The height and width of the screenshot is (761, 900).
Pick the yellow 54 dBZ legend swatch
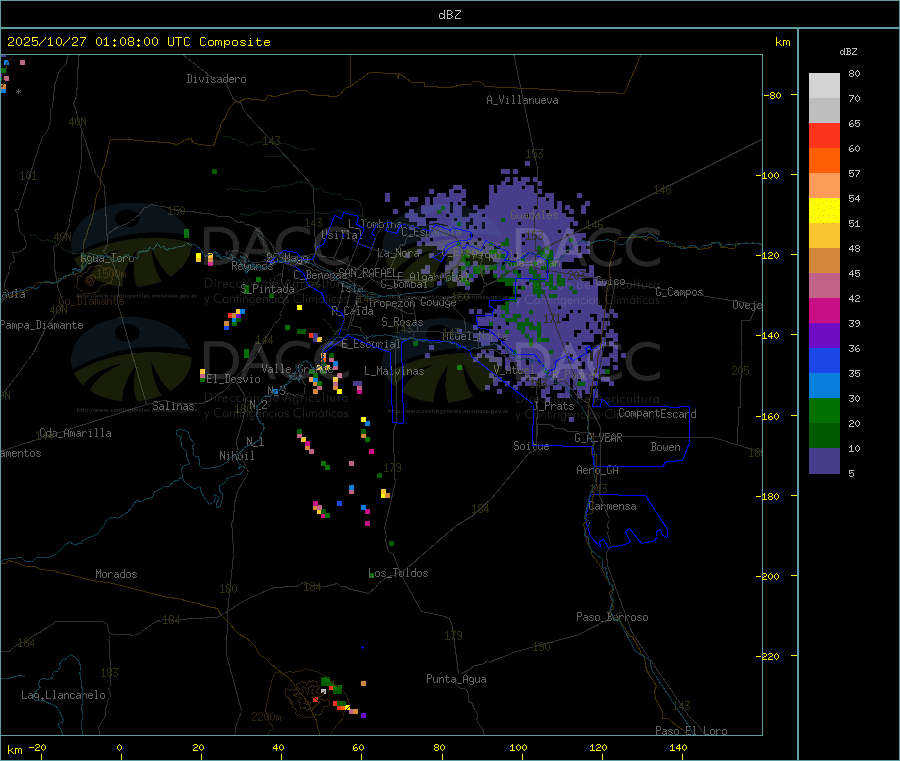point(824,210)
